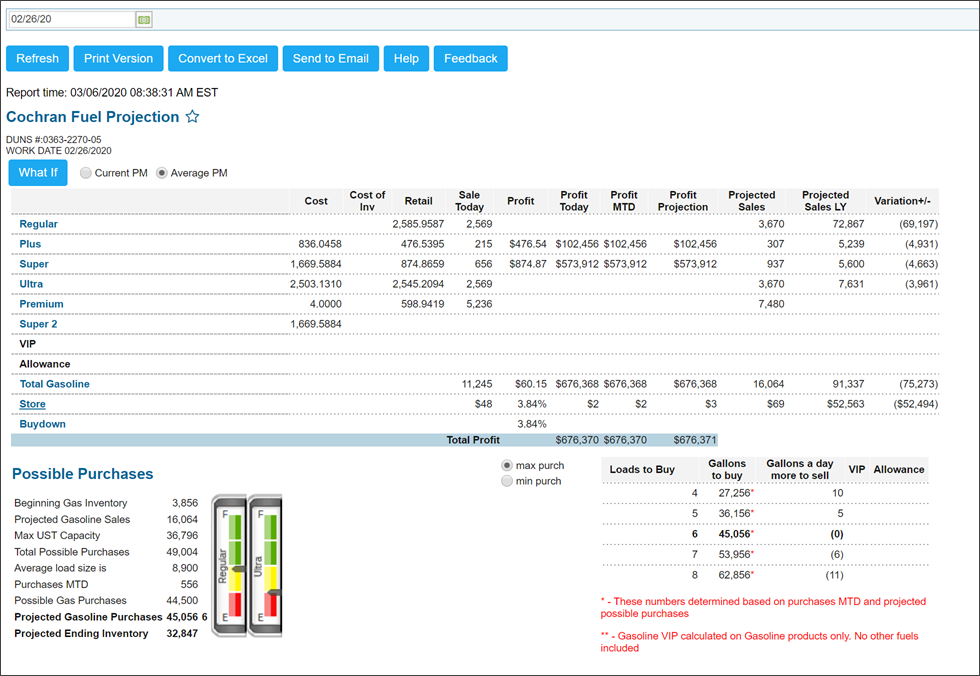
Task: Click the Average load size value 8,900
Action: [x=185, y=569]
